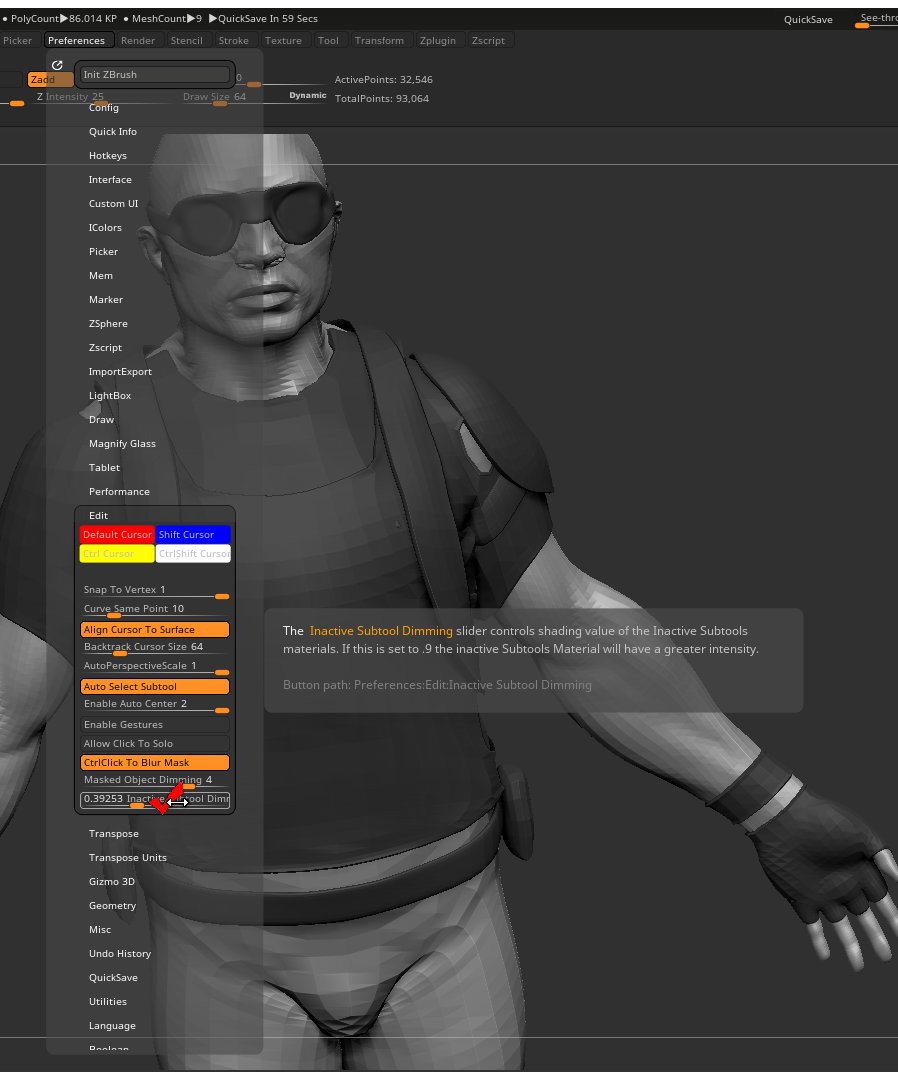Toggle CtrlClick To Blur Mask

point(155,763)
